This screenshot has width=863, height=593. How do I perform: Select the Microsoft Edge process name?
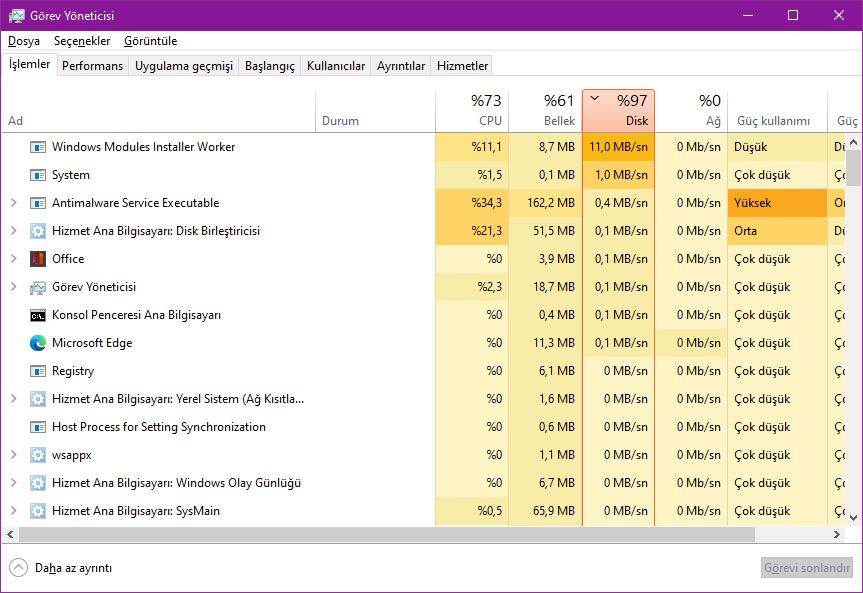coord(92,343)
